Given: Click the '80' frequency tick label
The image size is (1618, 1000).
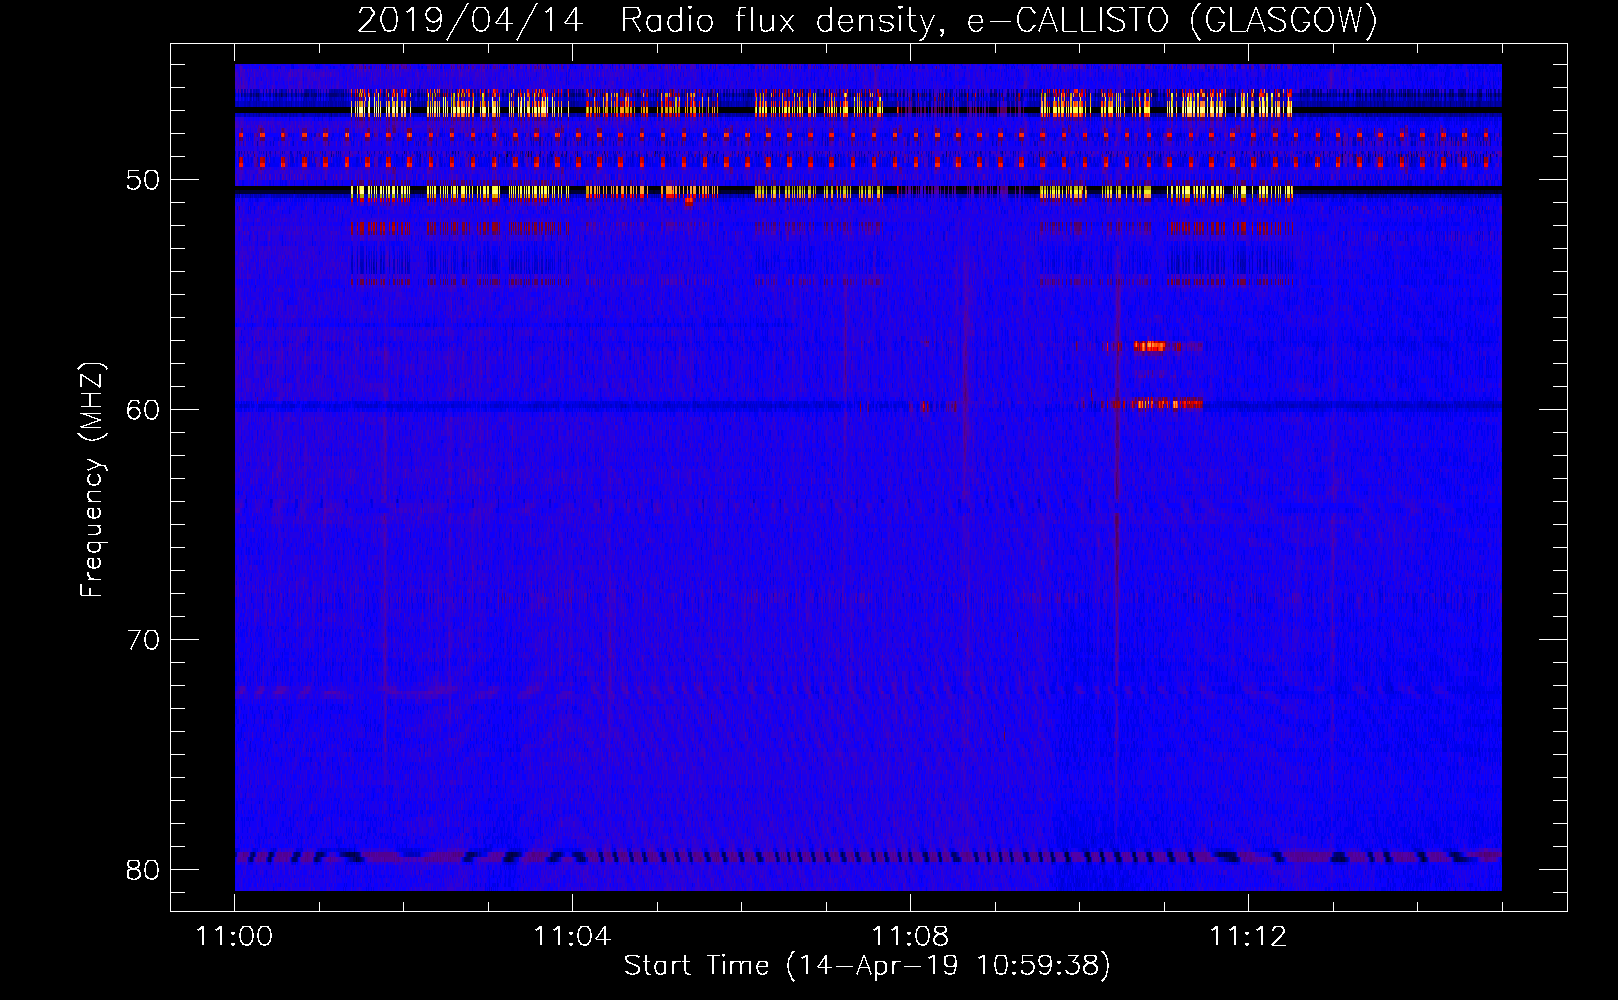Looking at the screenshot, I should tap(143, 870).
